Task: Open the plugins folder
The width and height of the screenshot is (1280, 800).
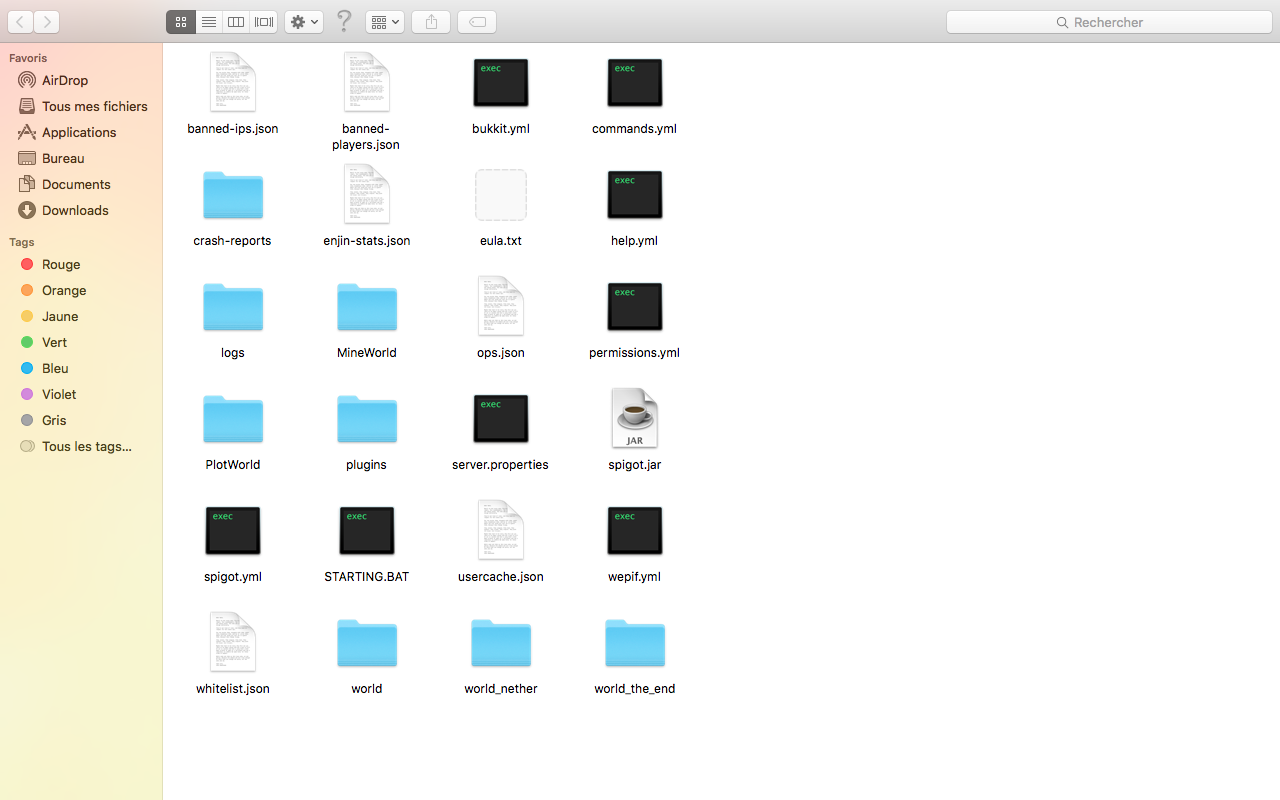Action: pos(366,419)
